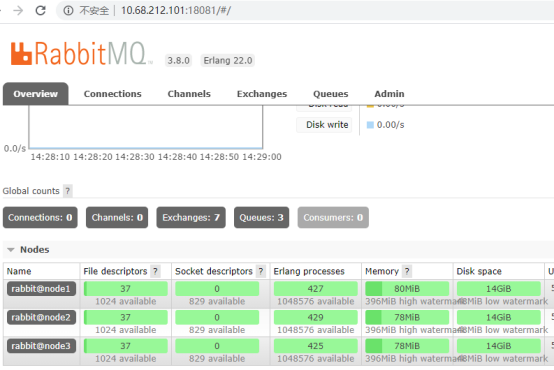The image size is (554, 370).
Task: Click node1's 14GiB disk space value
Action: 499,289
